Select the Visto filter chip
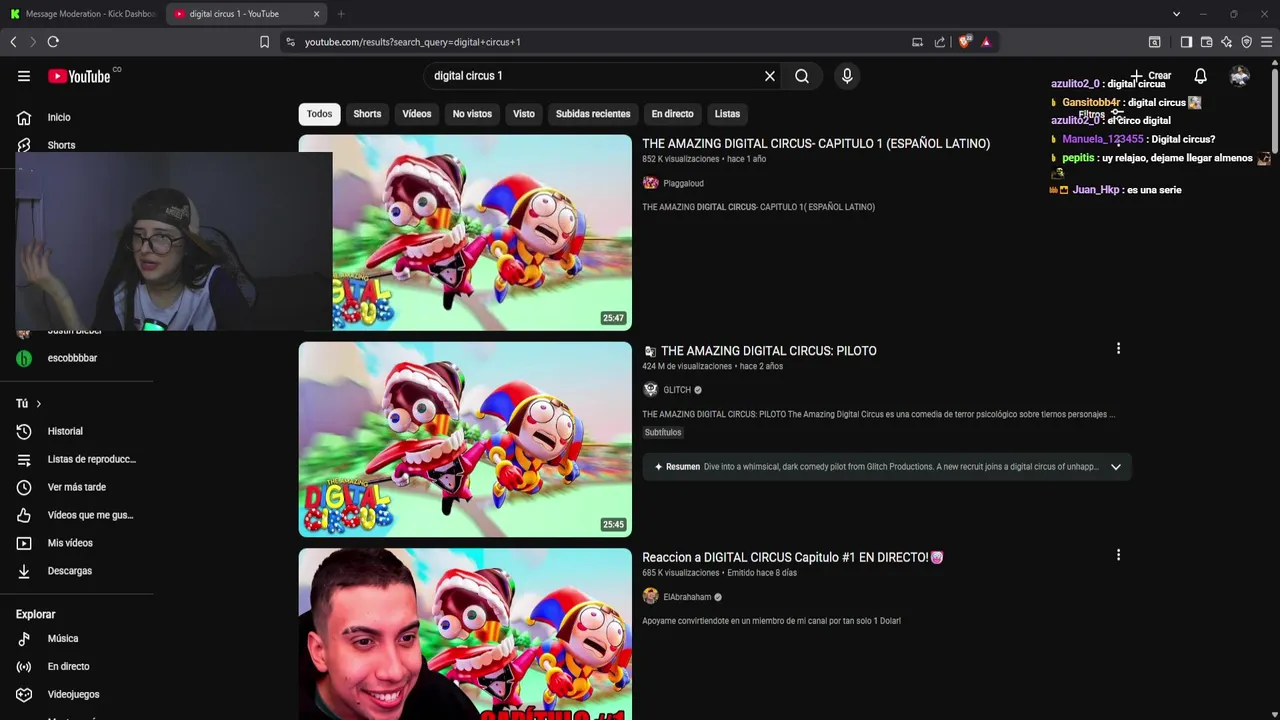The width and height of the screenshot is (1280, 720). pyautogui.click(x=524, y=114)
